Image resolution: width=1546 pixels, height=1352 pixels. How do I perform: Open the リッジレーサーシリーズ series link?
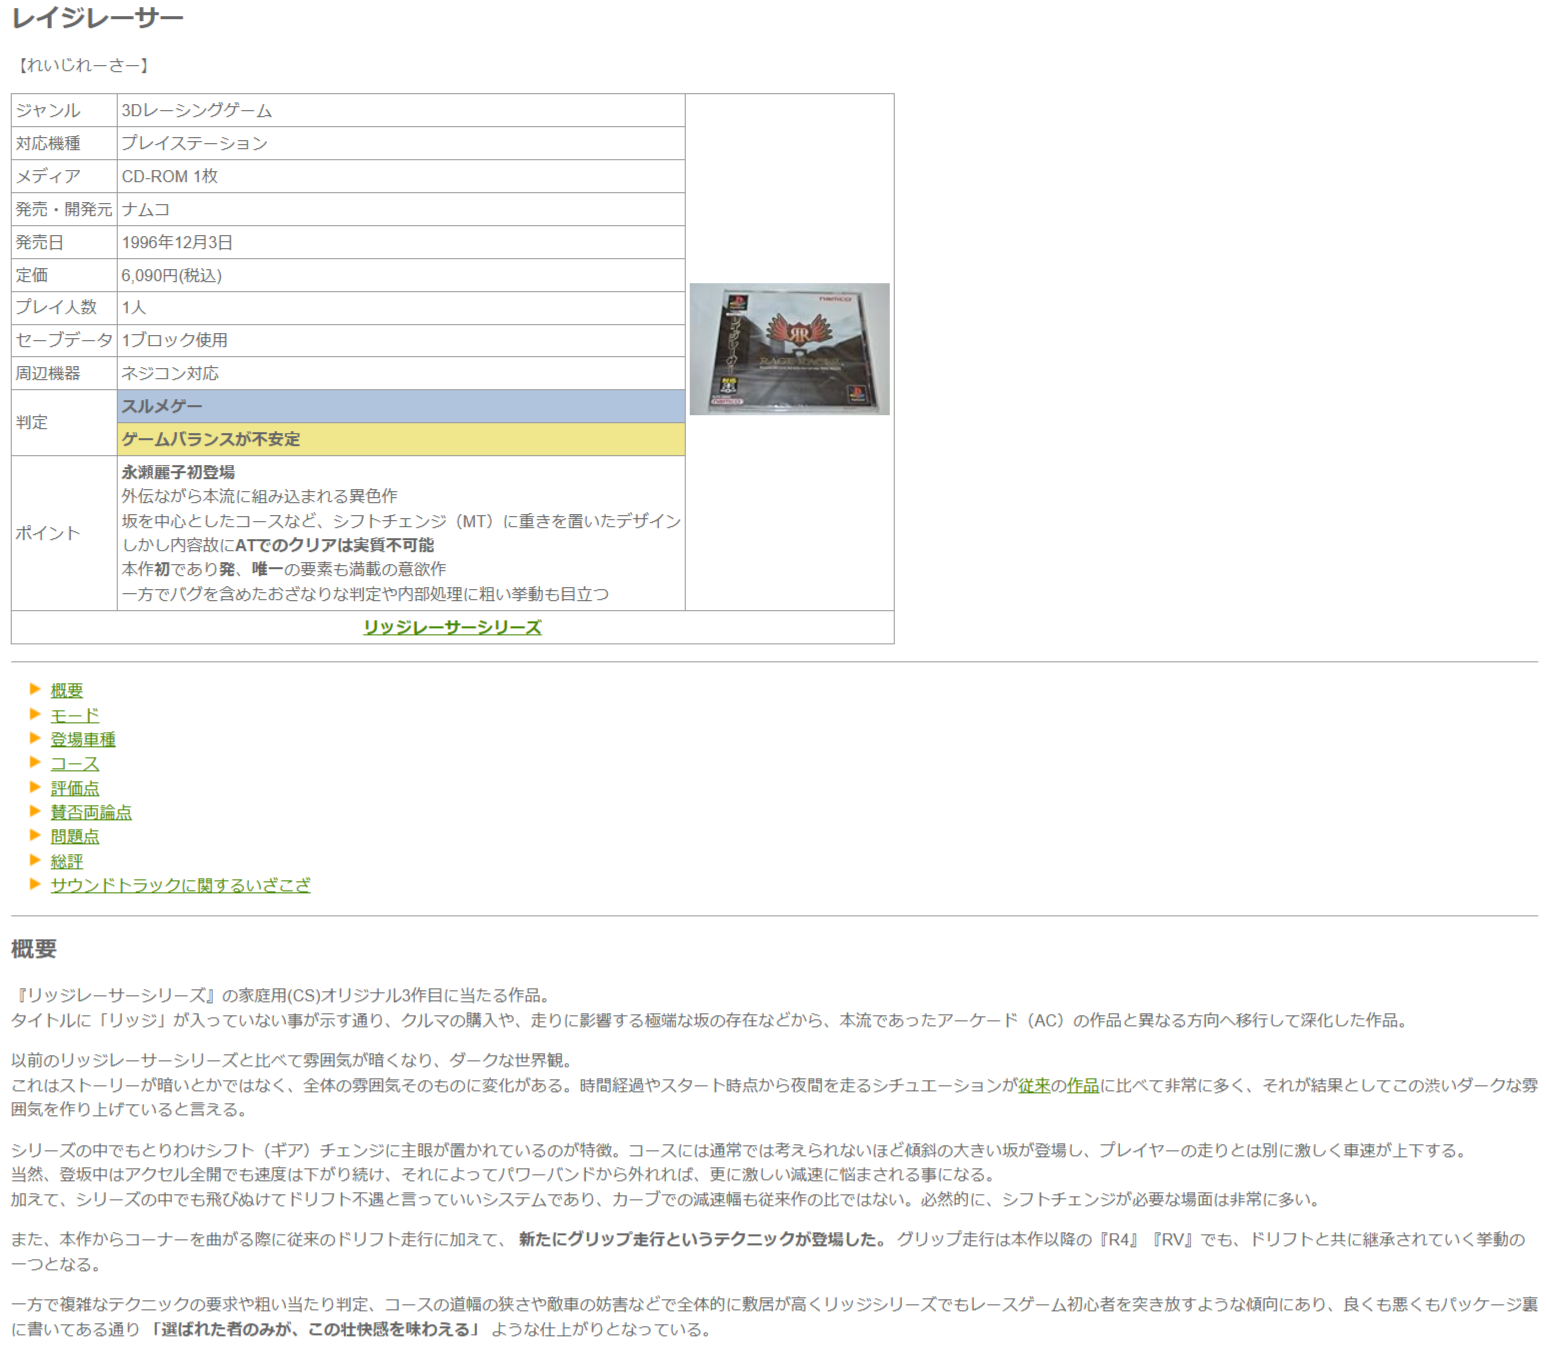point(452,627)
